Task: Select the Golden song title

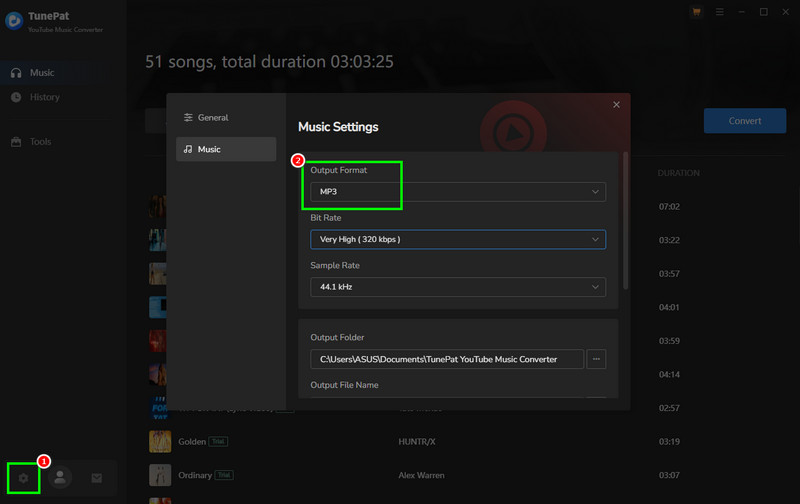Action: click(192, 442)
